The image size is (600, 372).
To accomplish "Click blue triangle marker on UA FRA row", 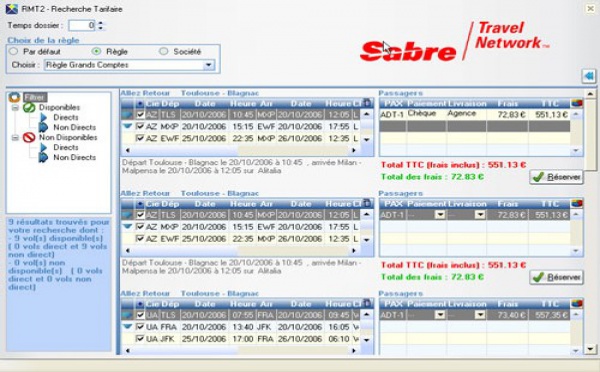I will [x=127, y=326].
